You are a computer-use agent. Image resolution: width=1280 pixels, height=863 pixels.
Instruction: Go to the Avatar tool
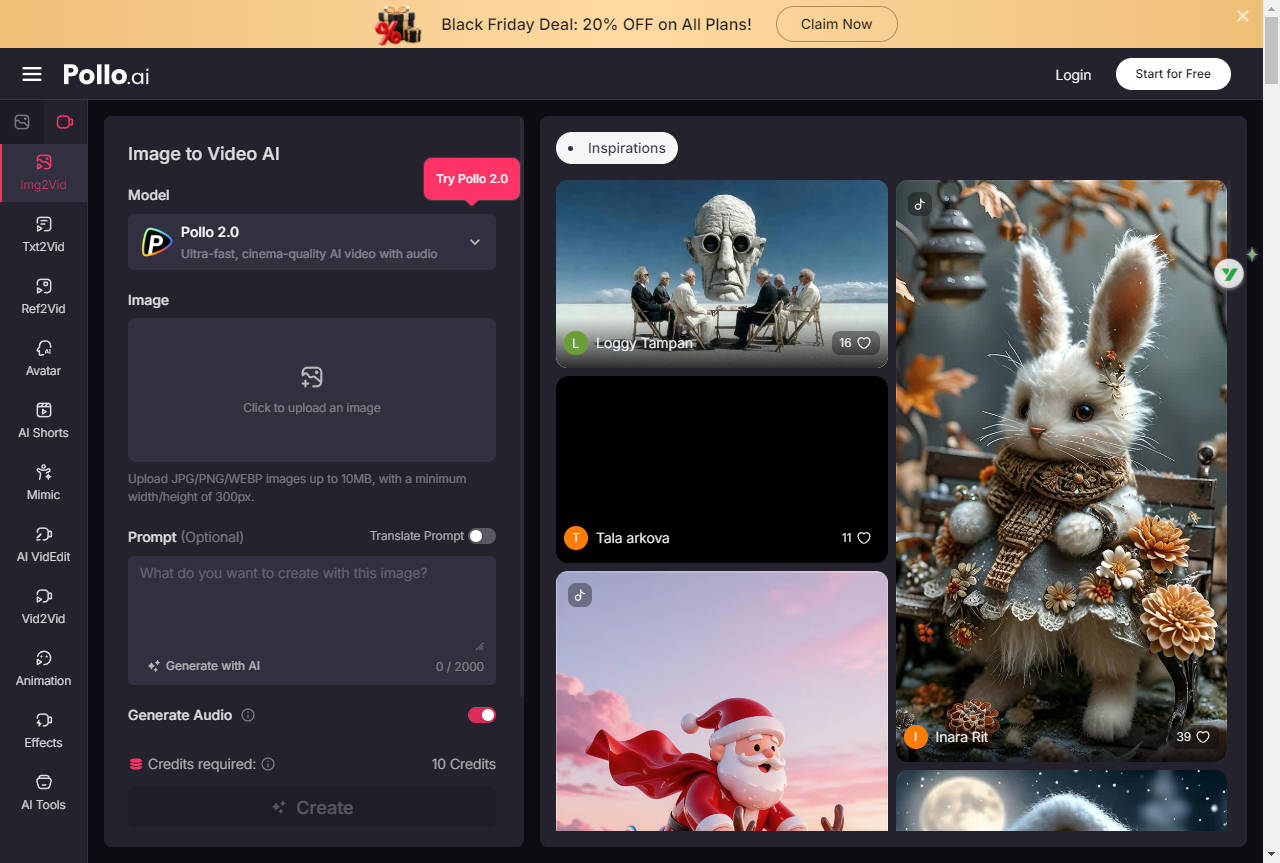click(43, 358)
